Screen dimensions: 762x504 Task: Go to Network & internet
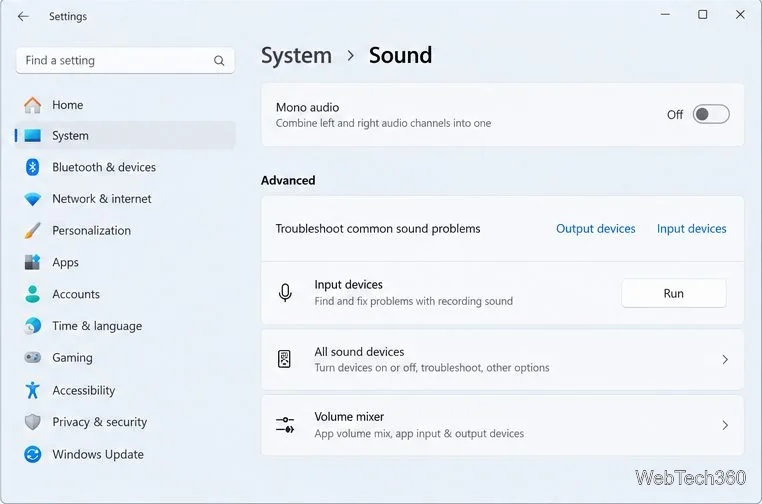(x=125, y=199)
